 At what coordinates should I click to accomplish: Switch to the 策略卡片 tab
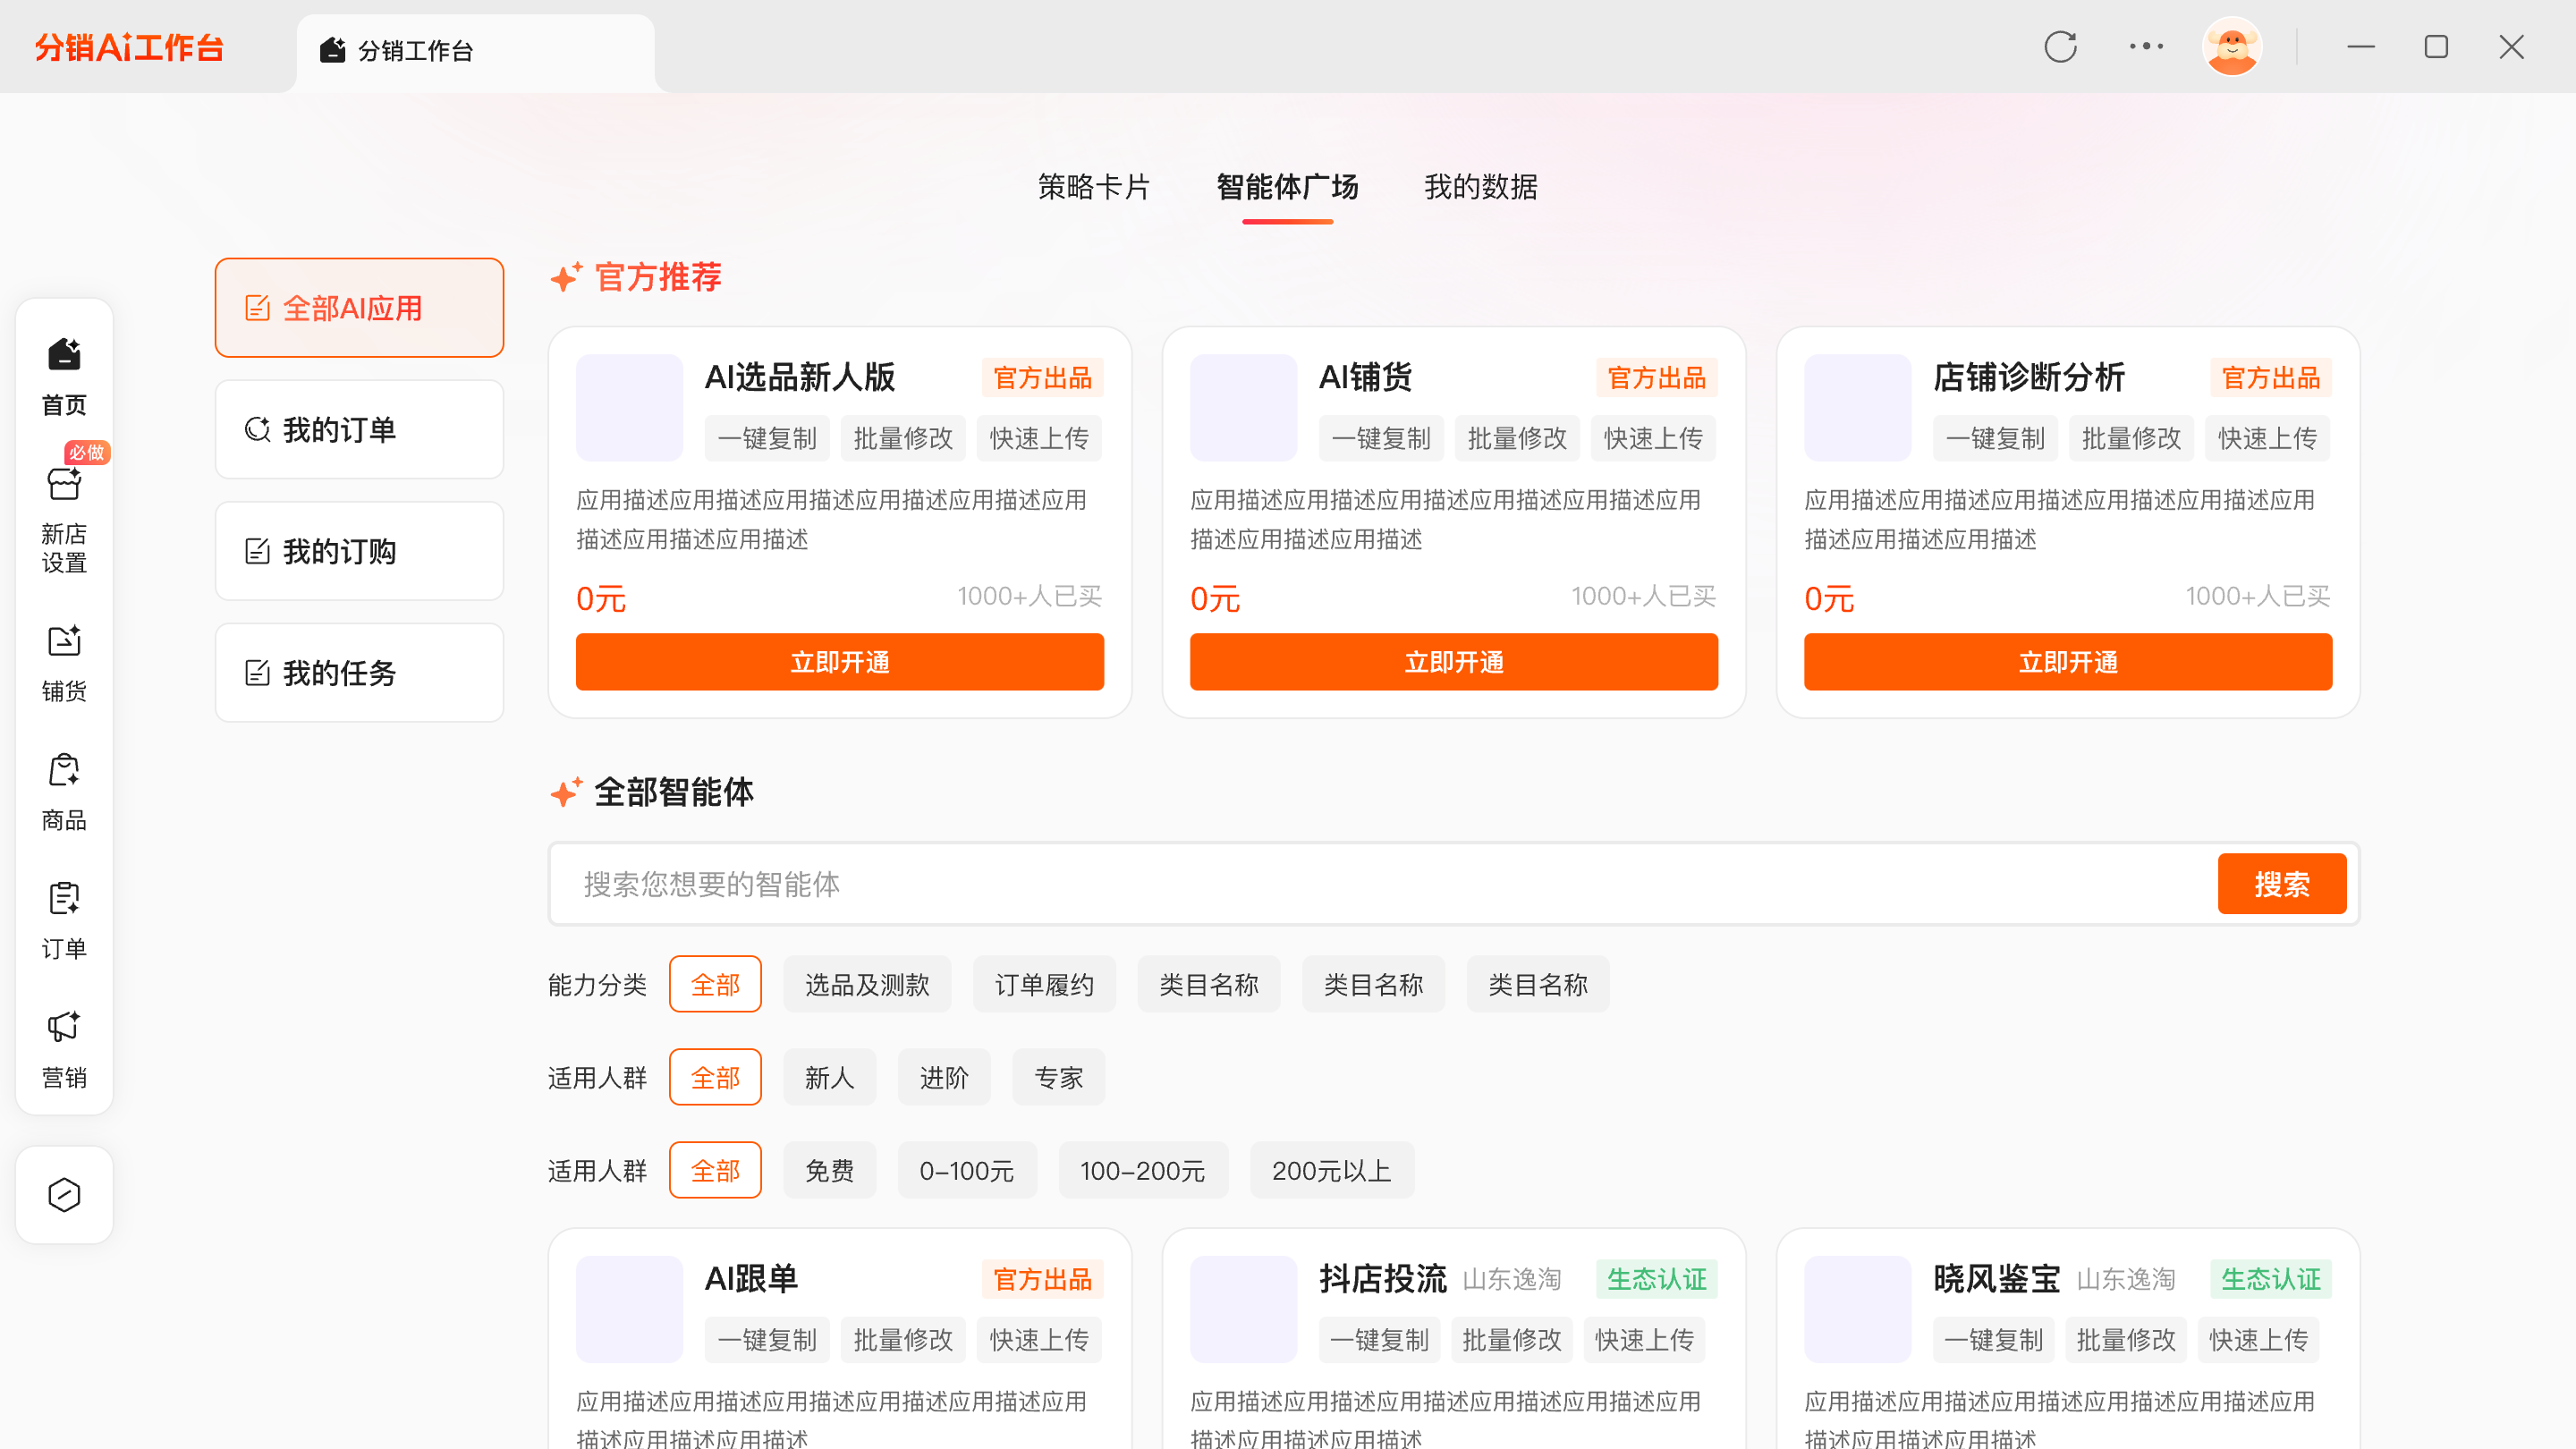point(1094,187)
